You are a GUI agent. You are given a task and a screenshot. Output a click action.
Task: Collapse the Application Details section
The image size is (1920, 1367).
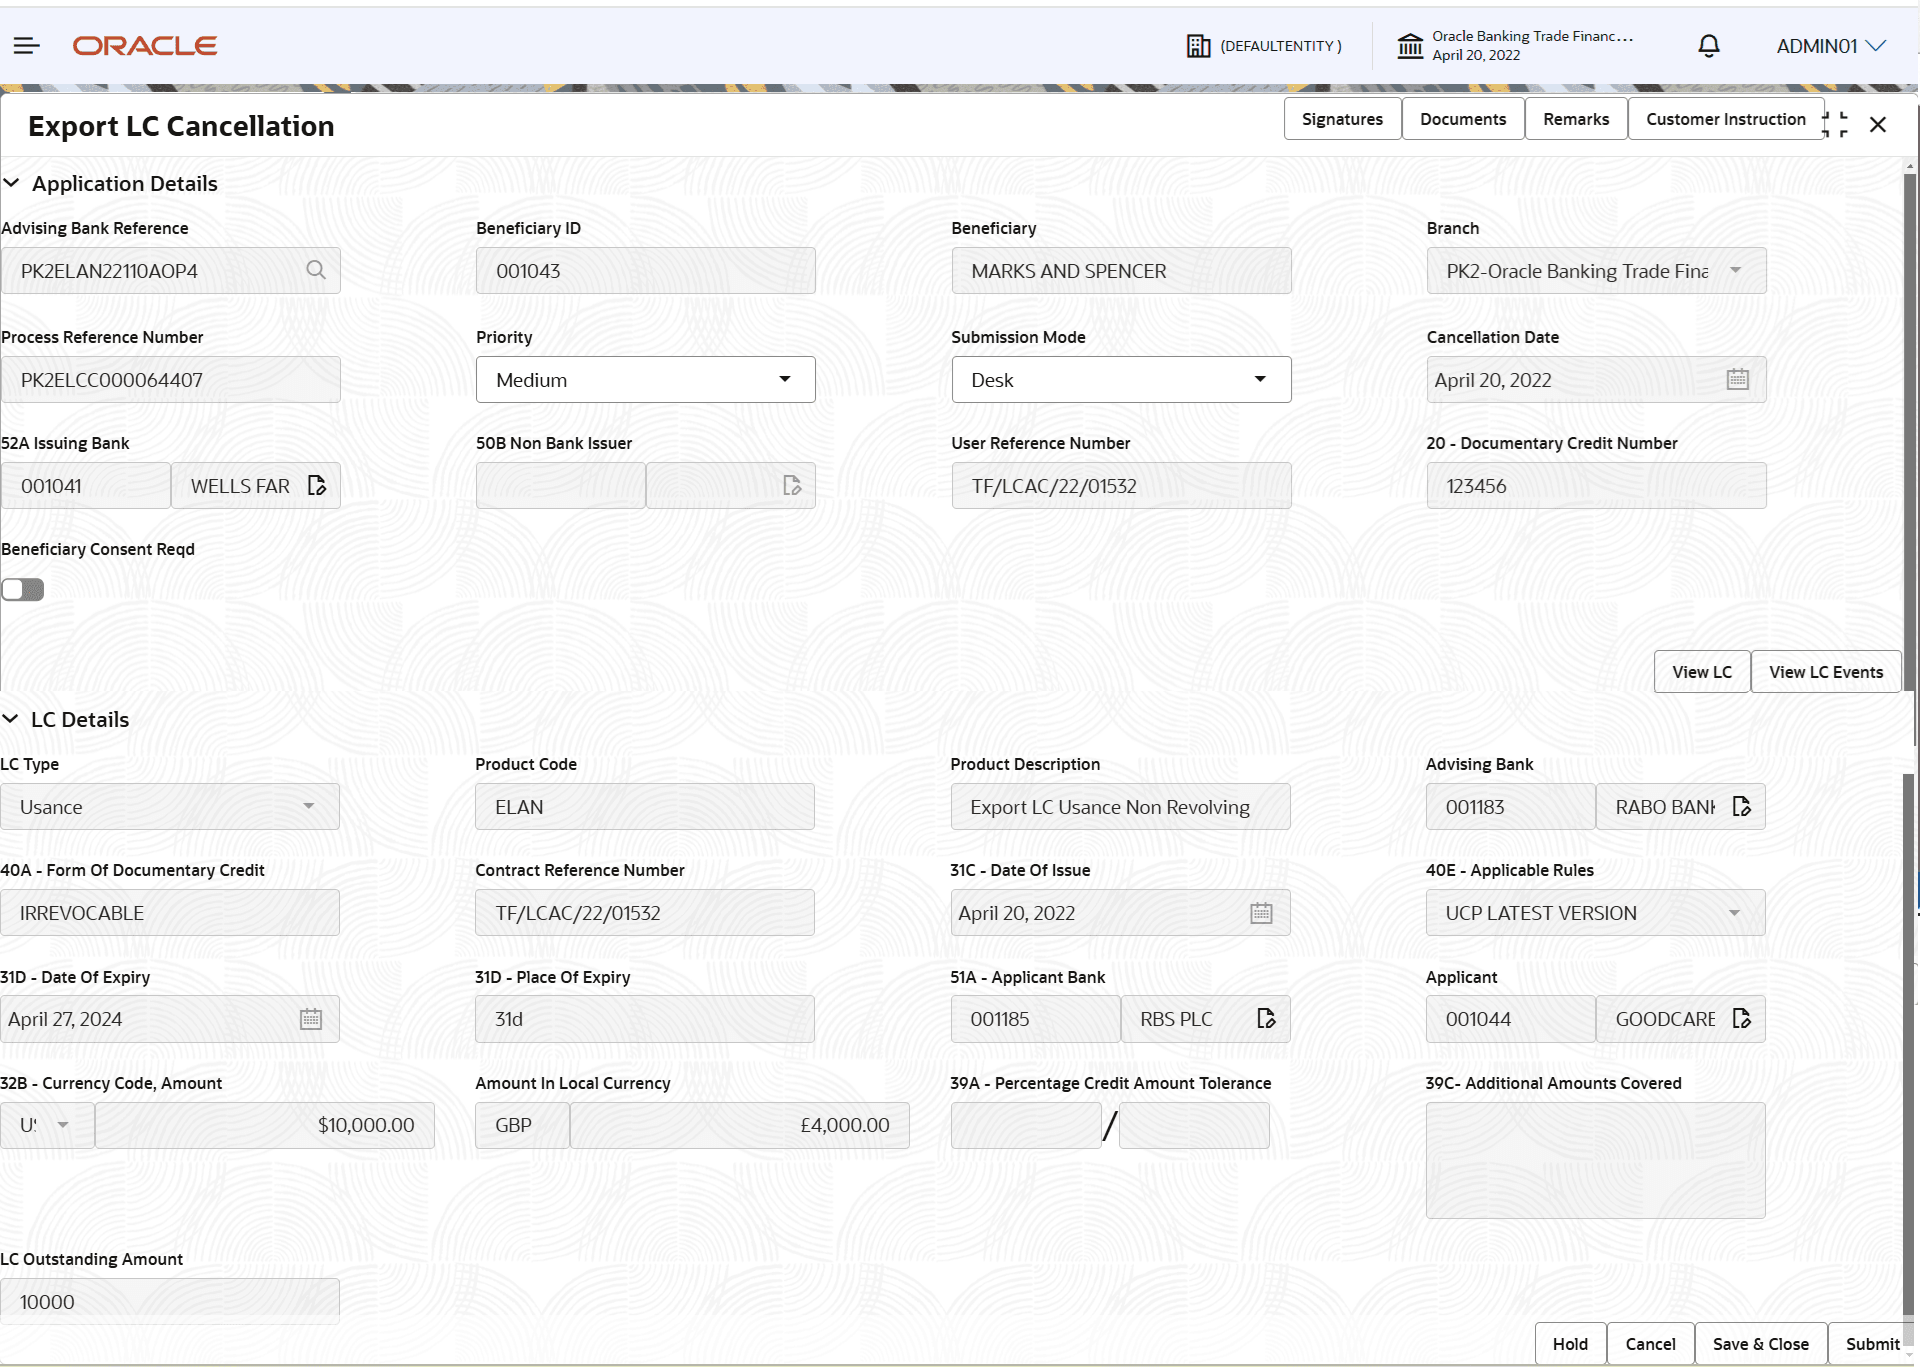12,183
